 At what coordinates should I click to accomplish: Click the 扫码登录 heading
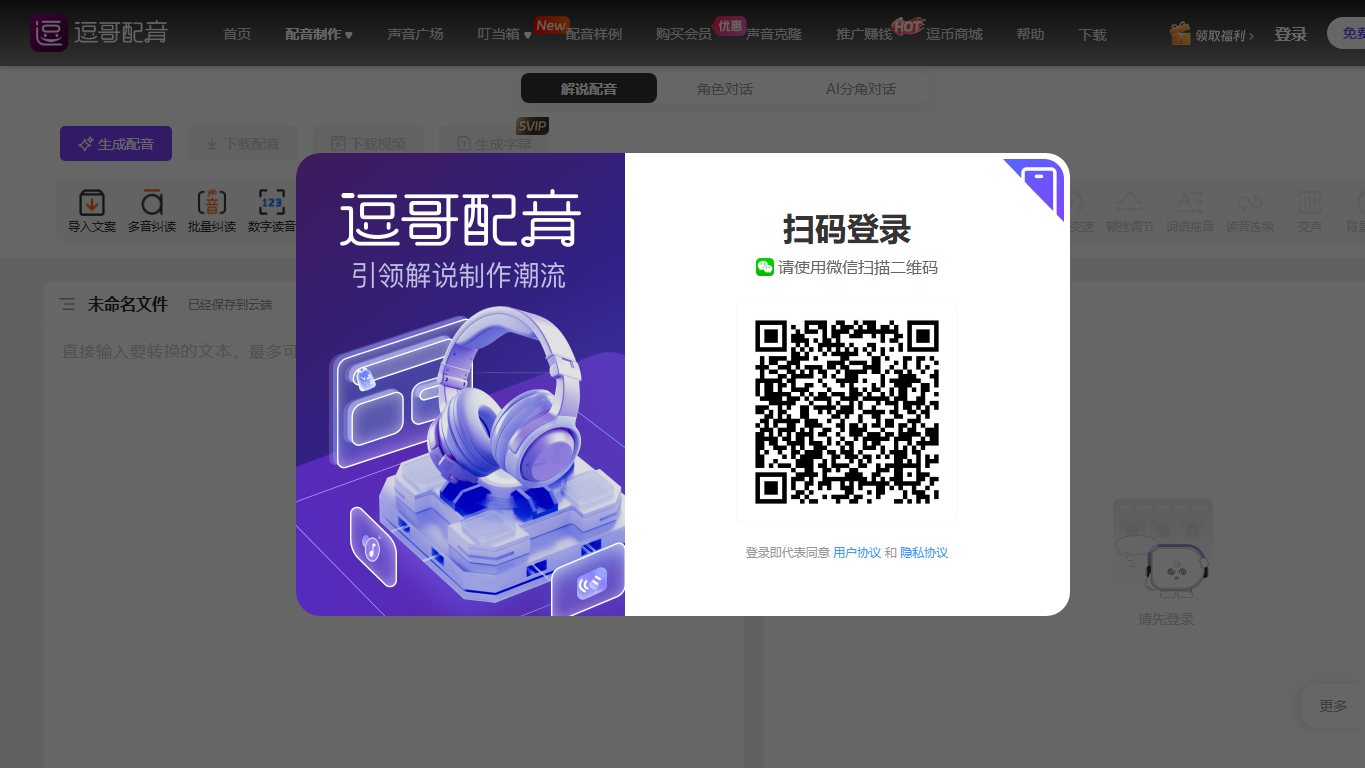(847, 229)
